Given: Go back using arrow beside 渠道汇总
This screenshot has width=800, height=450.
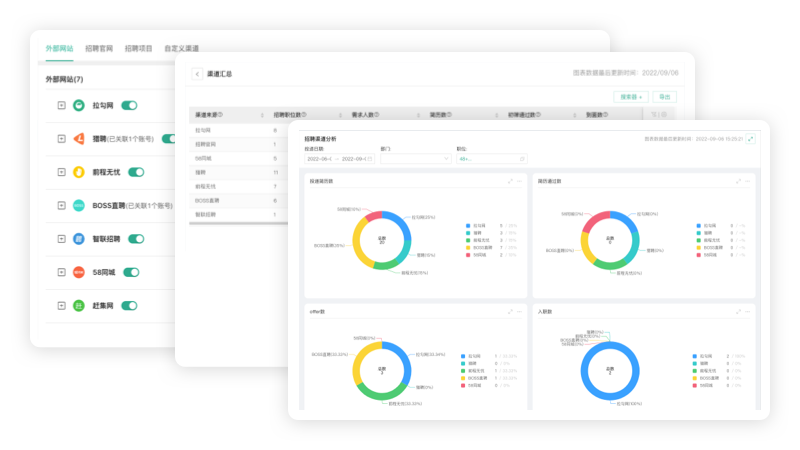Looking at the screenshot, I should click(197, 74).
